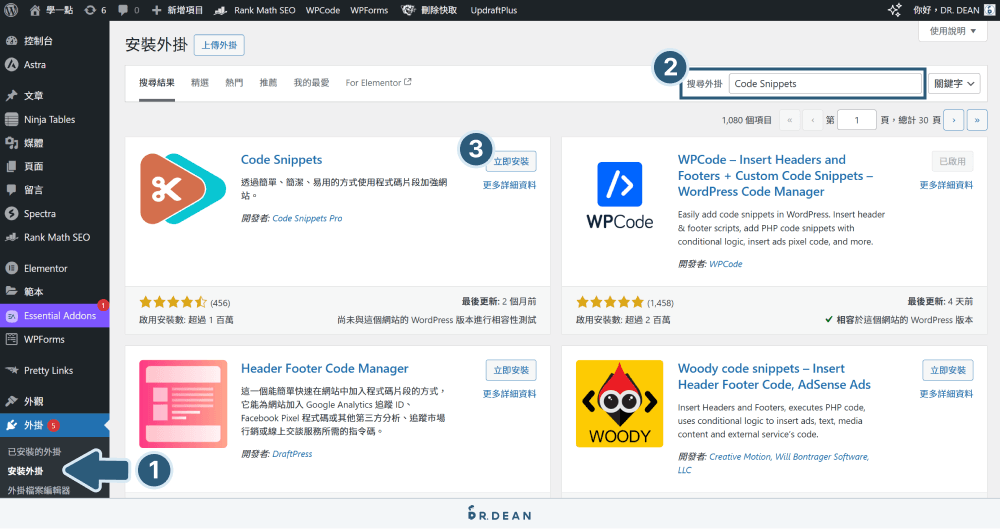Open comments bubble icon in admin bar
Viewport: 1000px width, 529px height.
tap(124, 10)
